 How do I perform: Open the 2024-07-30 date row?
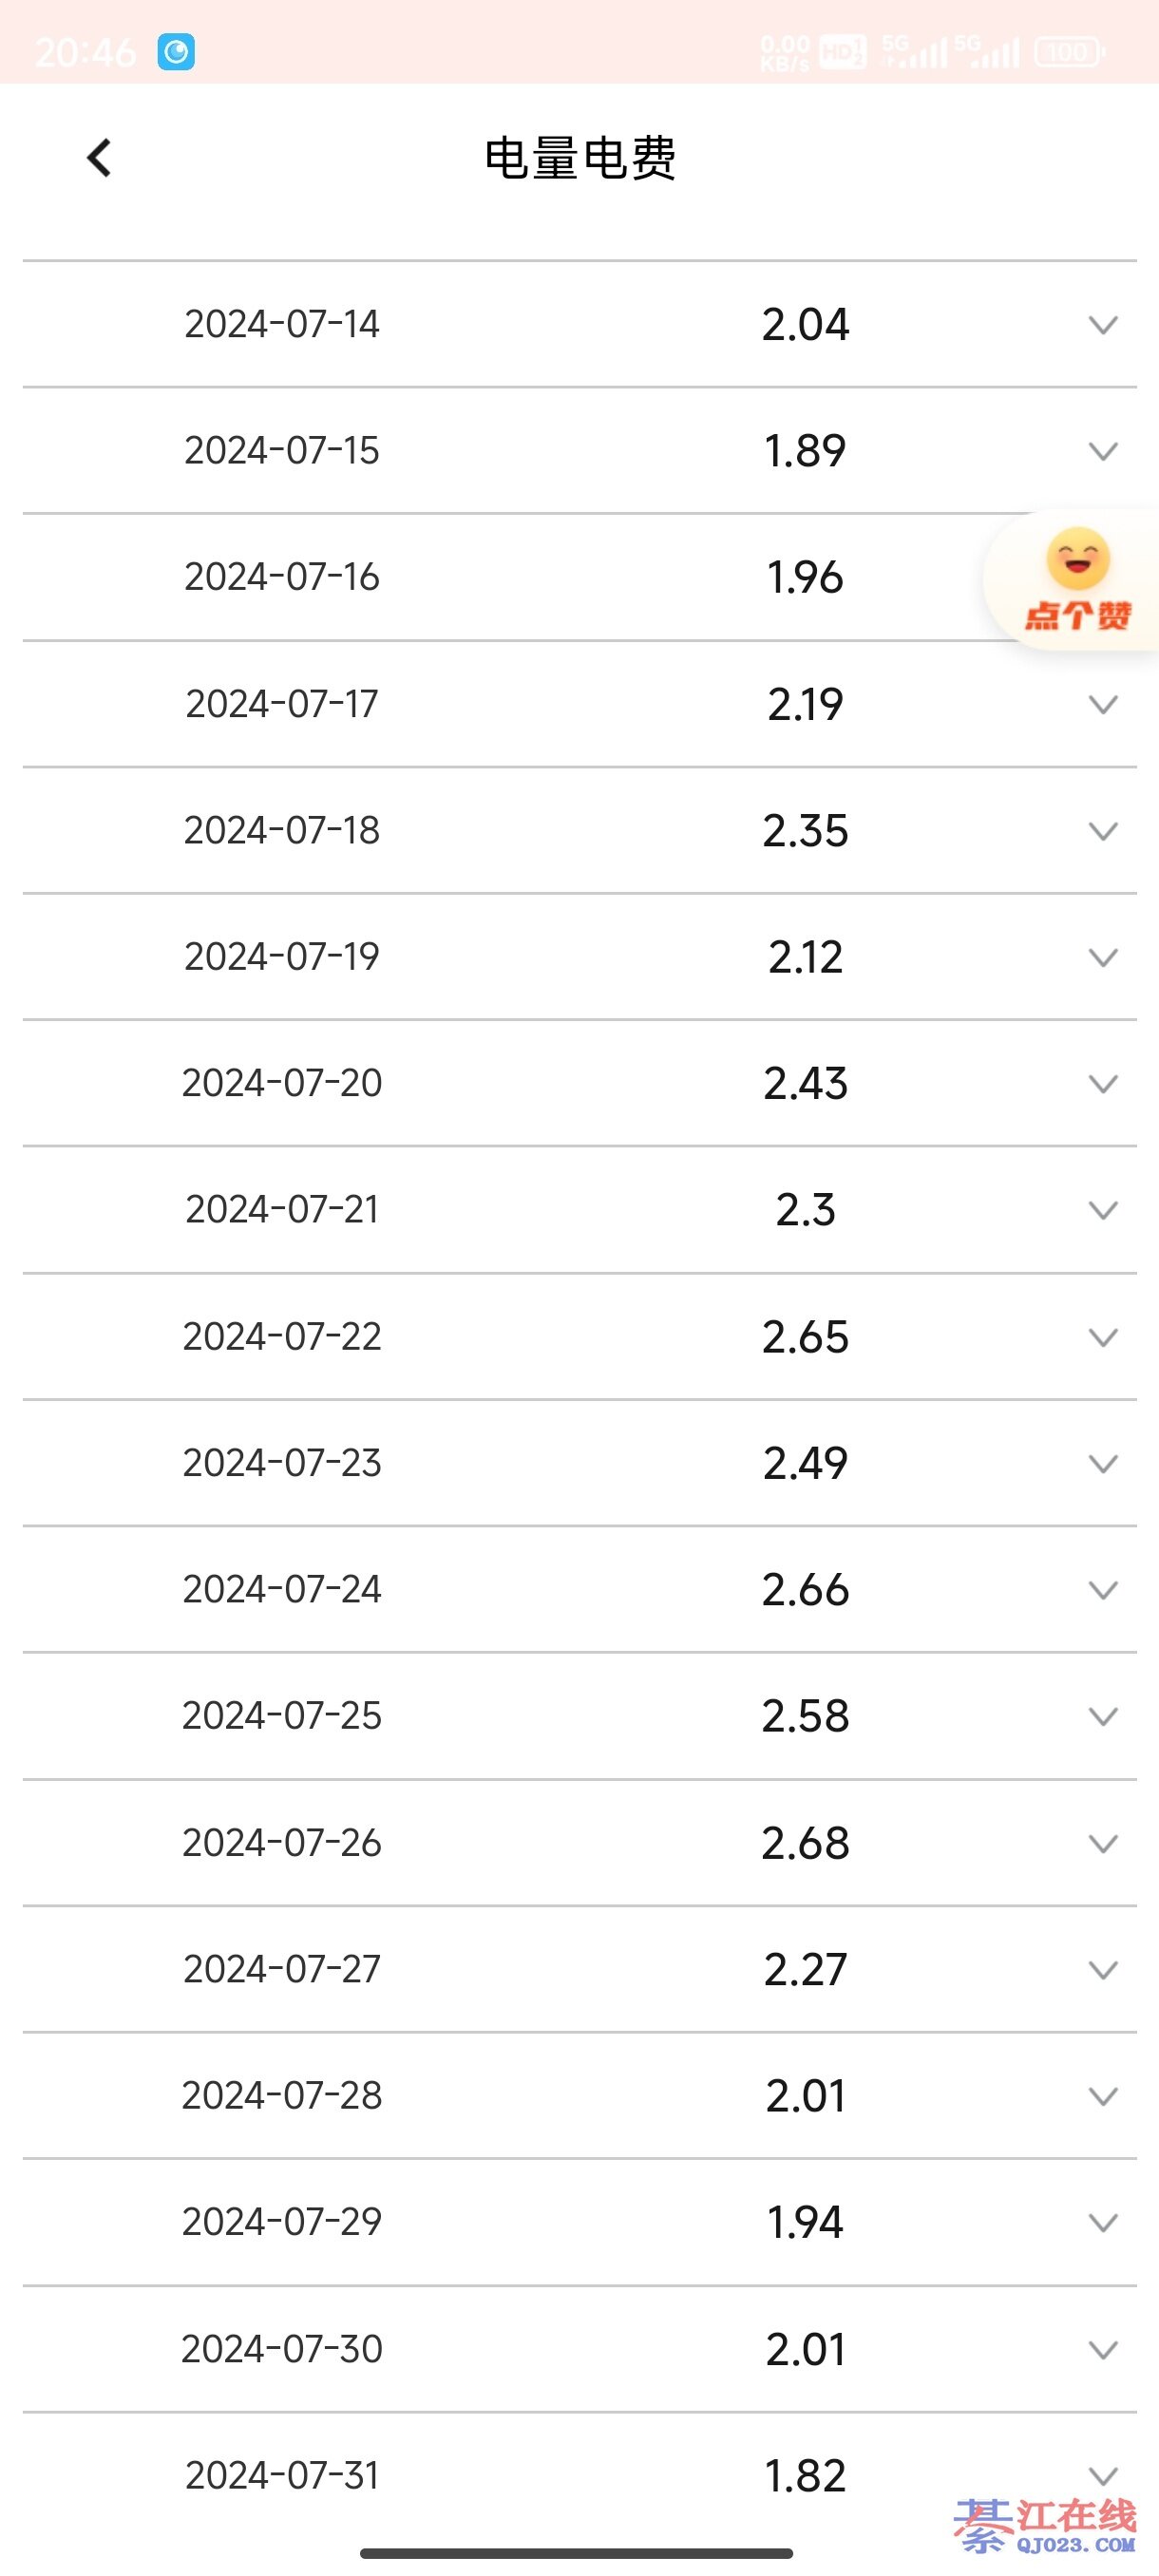click(282, 2349)
